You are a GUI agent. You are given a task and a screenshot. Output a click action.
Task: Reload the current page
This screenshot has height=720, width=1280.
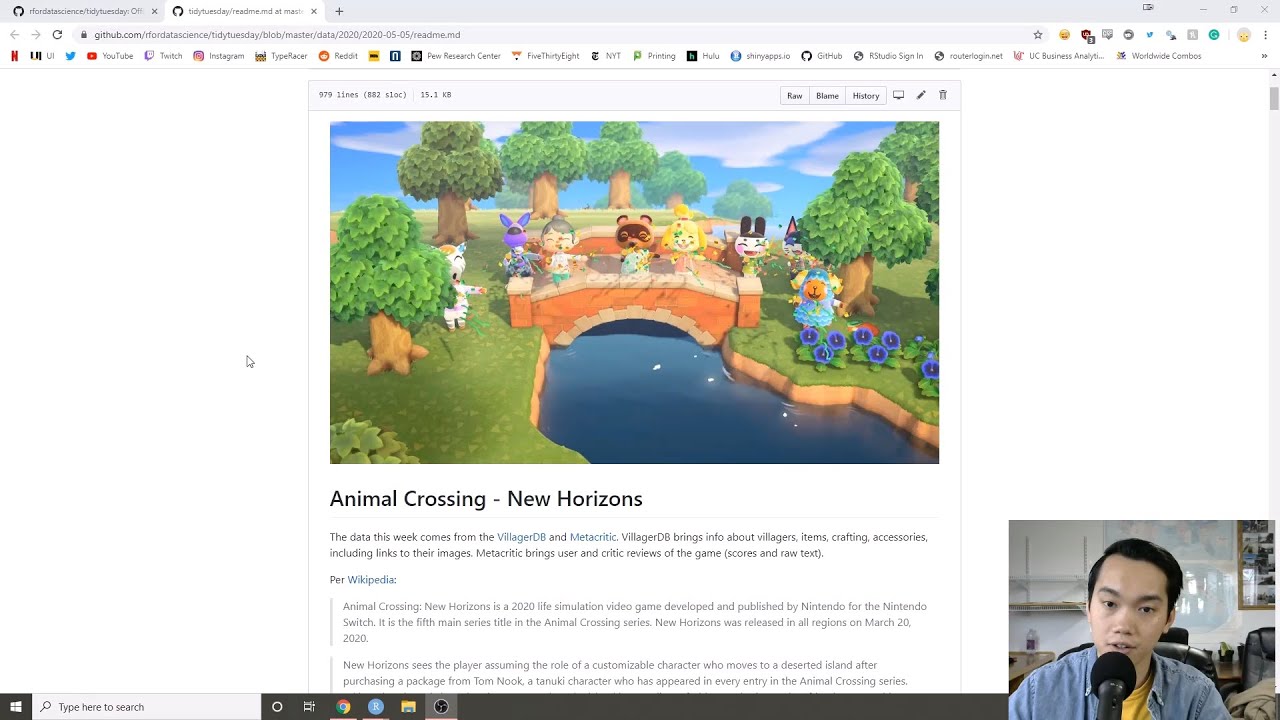pos(57,35)
